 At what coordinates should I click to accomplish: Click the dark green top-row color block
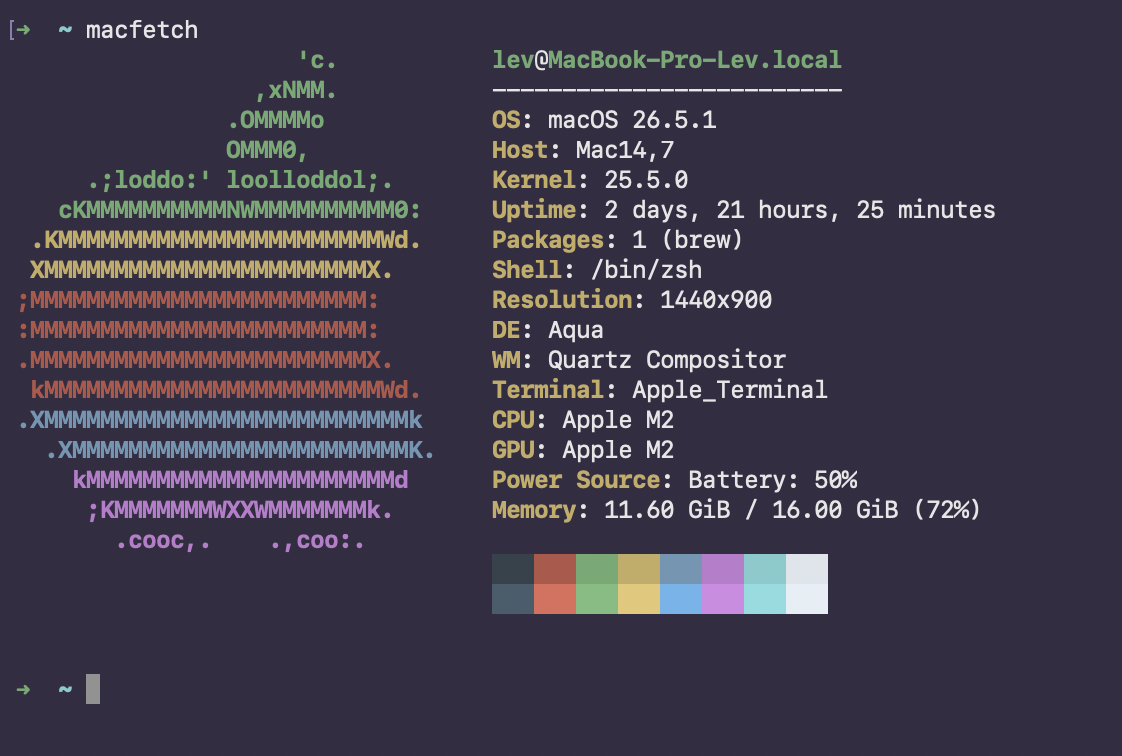point(597,569)
